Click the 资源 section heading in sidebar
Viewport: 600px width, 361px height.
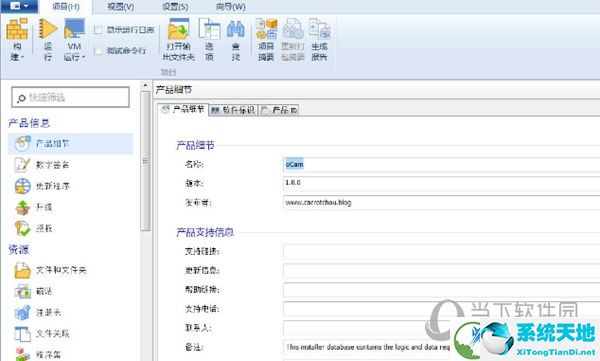19,250
